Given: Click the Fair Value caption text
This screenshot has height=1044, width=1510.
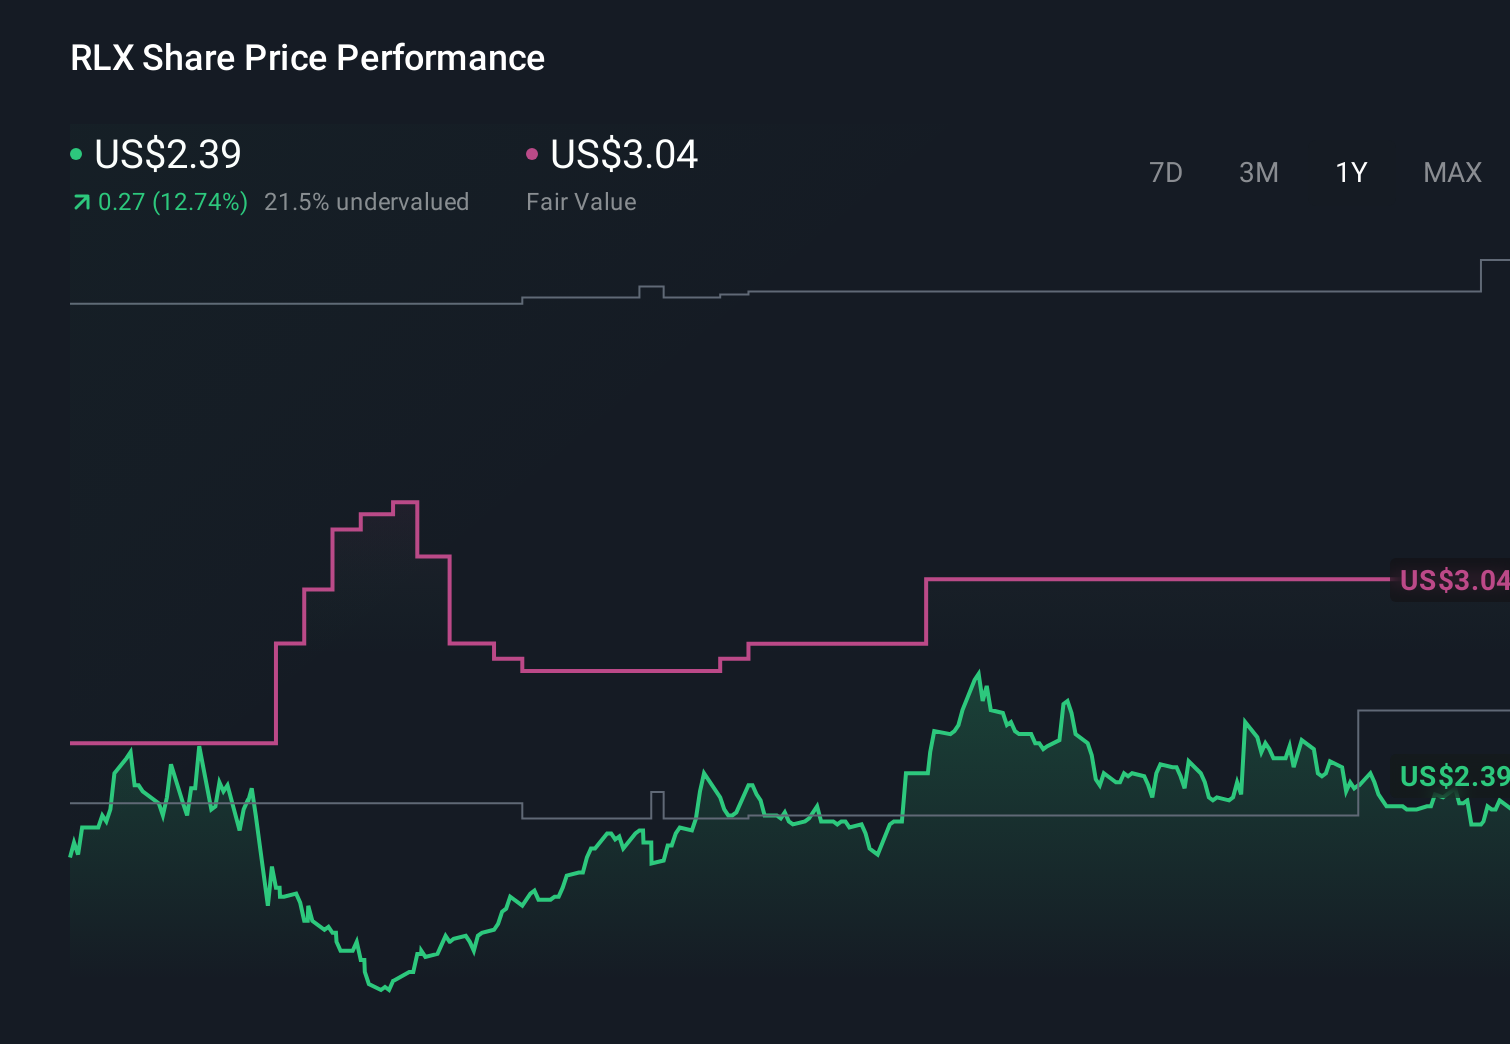Looking at the screenshot, I should 580,201.
